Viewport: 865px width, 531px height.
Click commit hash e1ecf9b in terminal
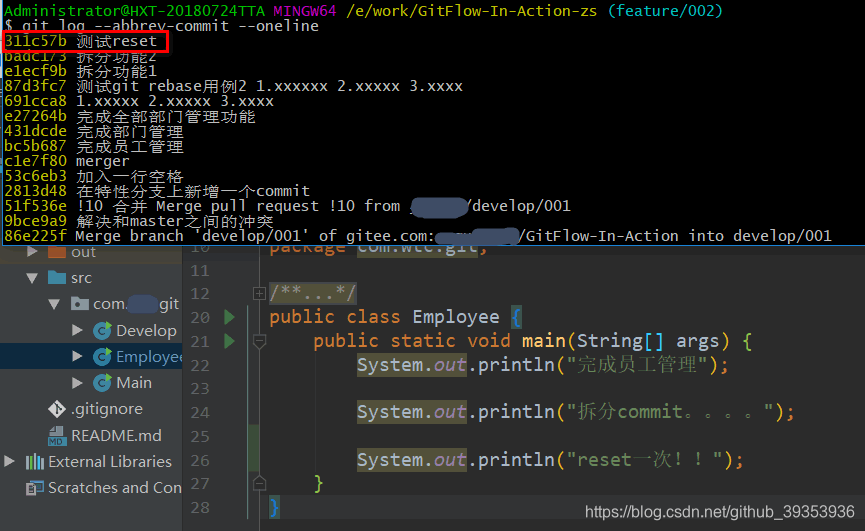coord(35,71)
